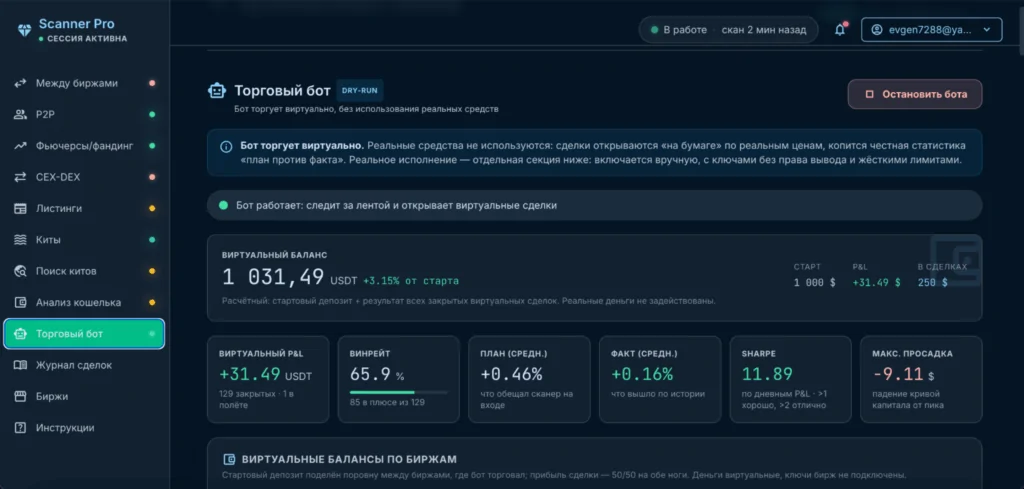Click the Между биржами arrows icon

(20, 83)
